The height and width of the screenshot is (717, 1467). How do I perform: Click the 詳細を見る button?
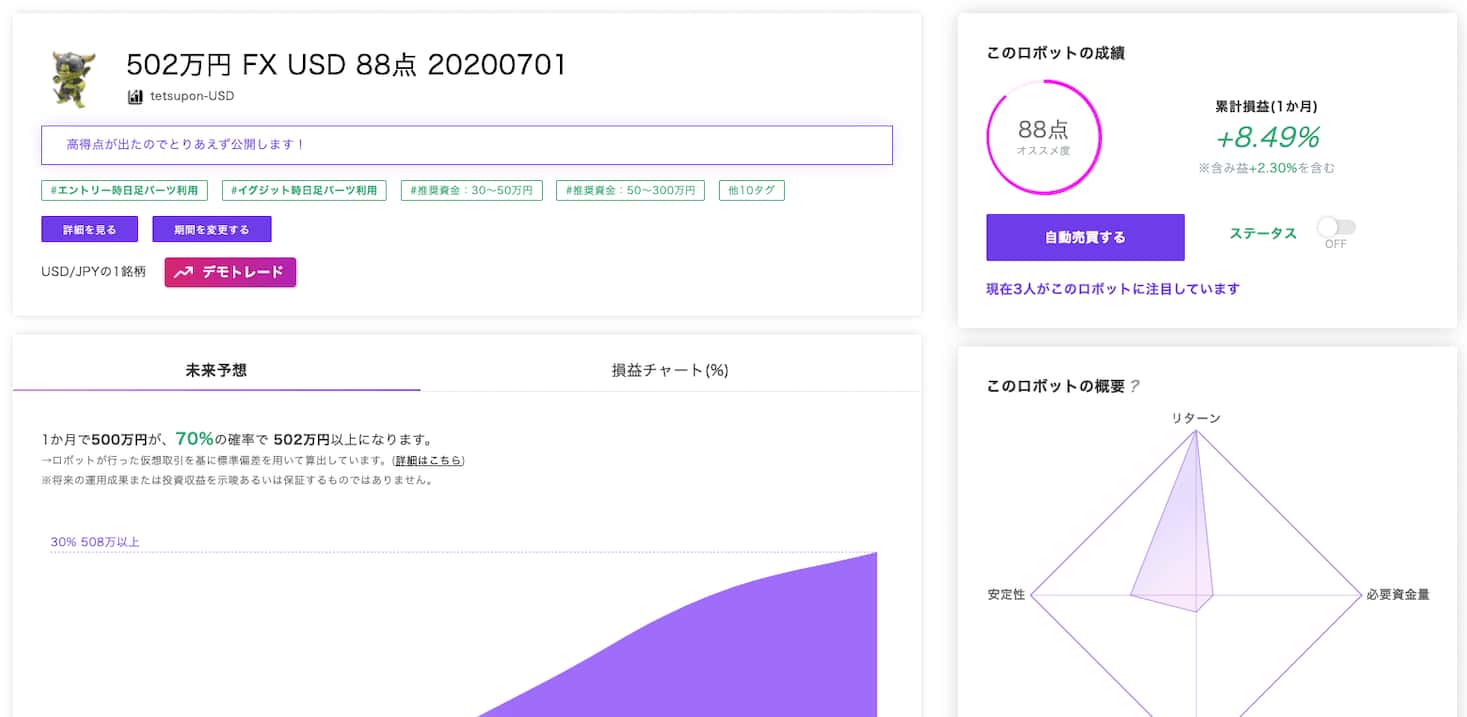pos(89,229)
